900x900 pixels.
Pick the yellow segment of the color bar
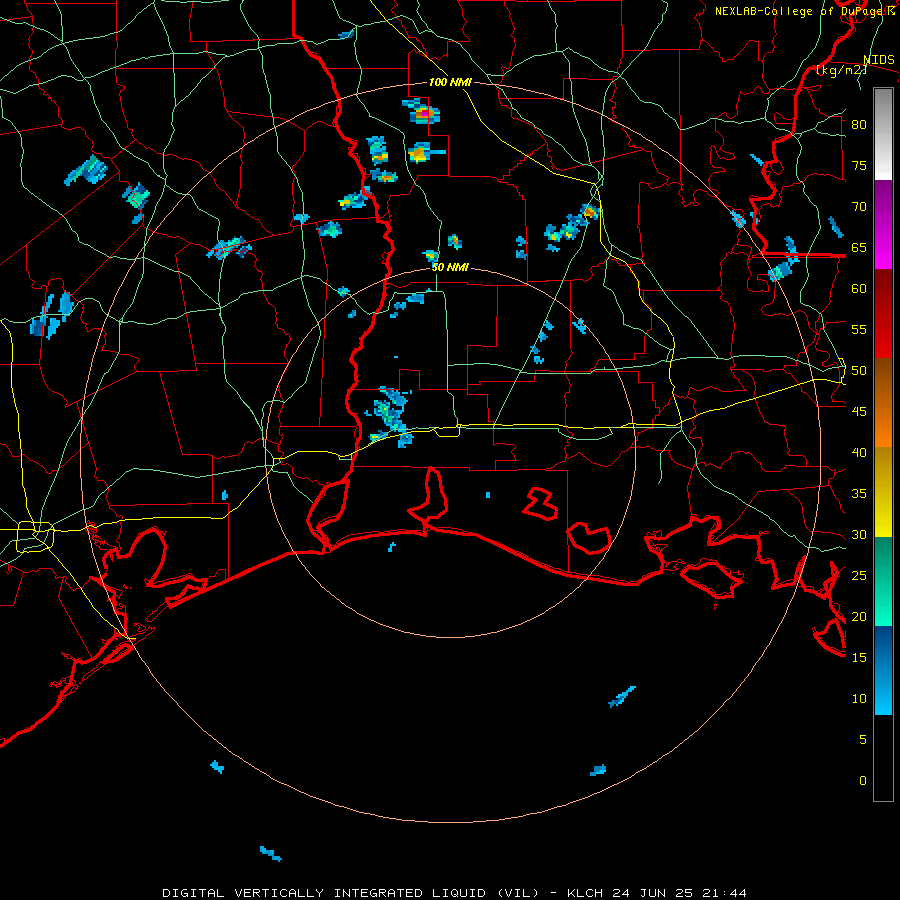[x=883, y=492]
